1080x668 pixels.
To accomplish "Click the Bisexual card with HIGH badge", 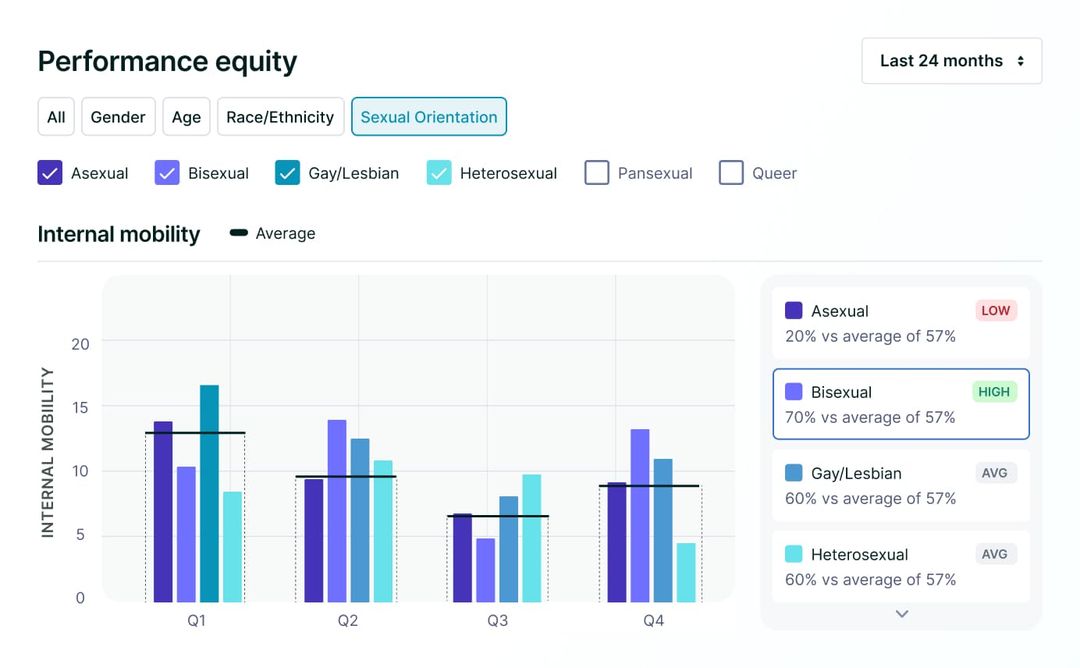I will click(x=900, y=404).
